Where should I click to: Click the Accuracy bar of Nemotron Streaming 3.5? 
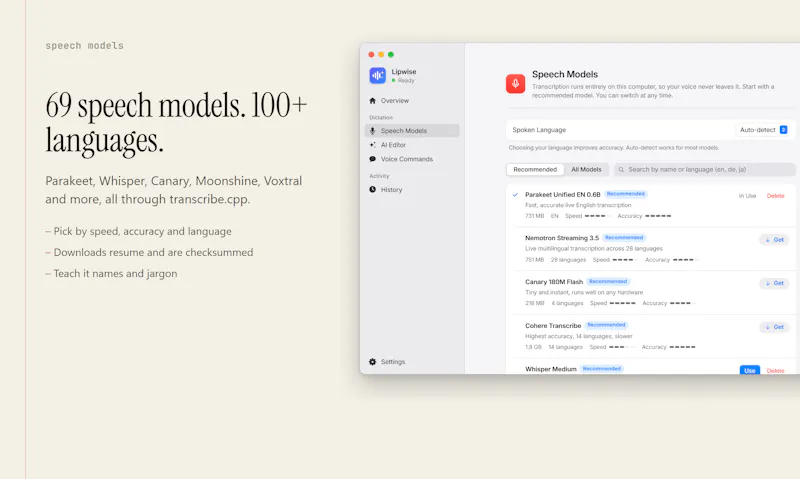(685, 260)
